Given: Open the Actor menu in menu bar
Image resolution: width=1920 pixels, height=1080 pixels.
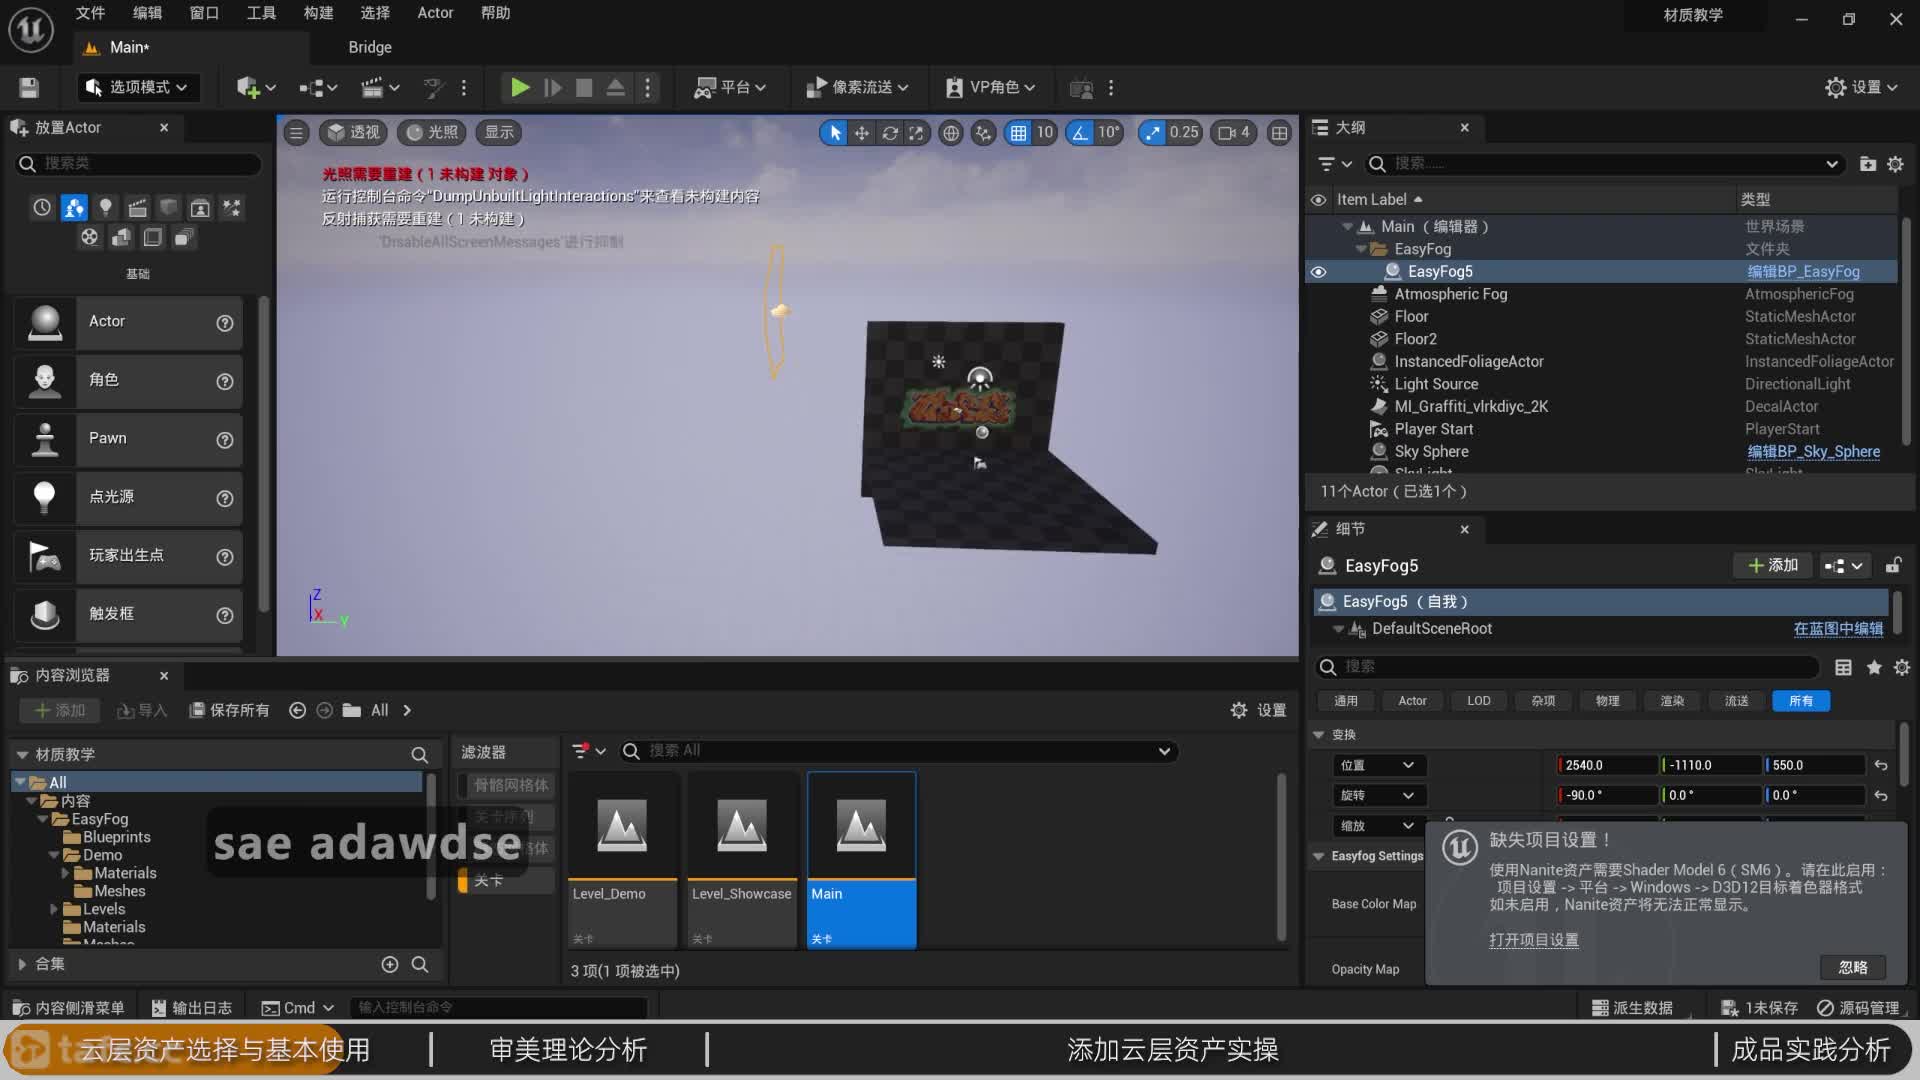Looking at the screenshot, I should pos(435,13).
